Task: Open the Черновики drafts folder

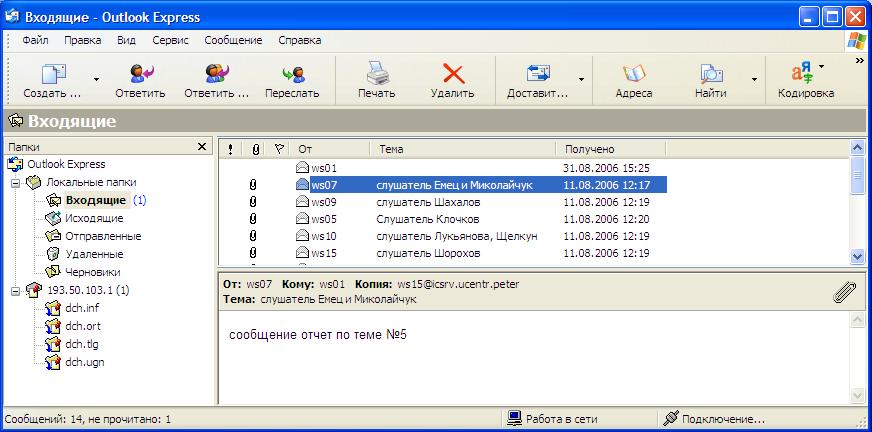Action: coord(92,272)
